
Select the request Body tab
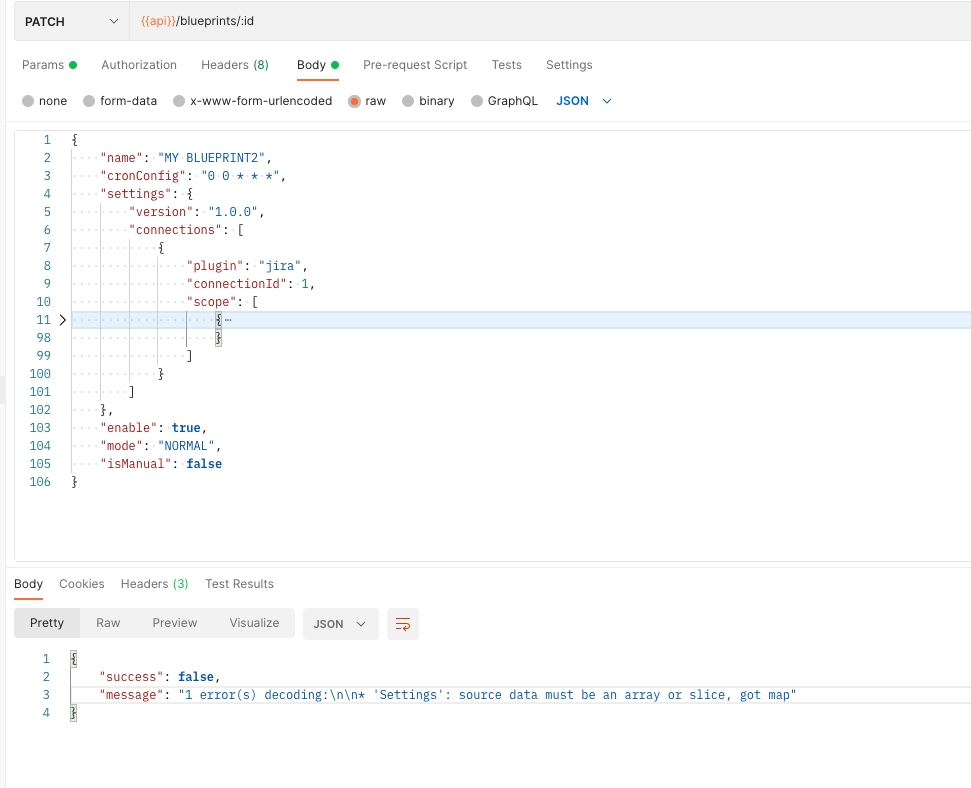(x=318, y=65)
